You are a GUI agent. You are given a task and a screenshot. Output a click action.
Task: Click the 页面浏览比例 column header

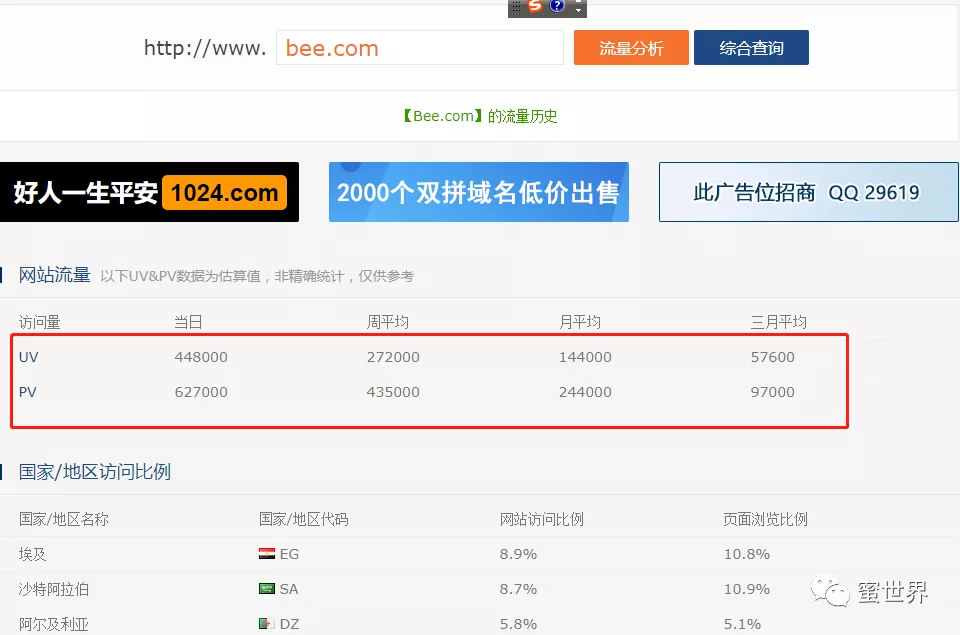765,519
